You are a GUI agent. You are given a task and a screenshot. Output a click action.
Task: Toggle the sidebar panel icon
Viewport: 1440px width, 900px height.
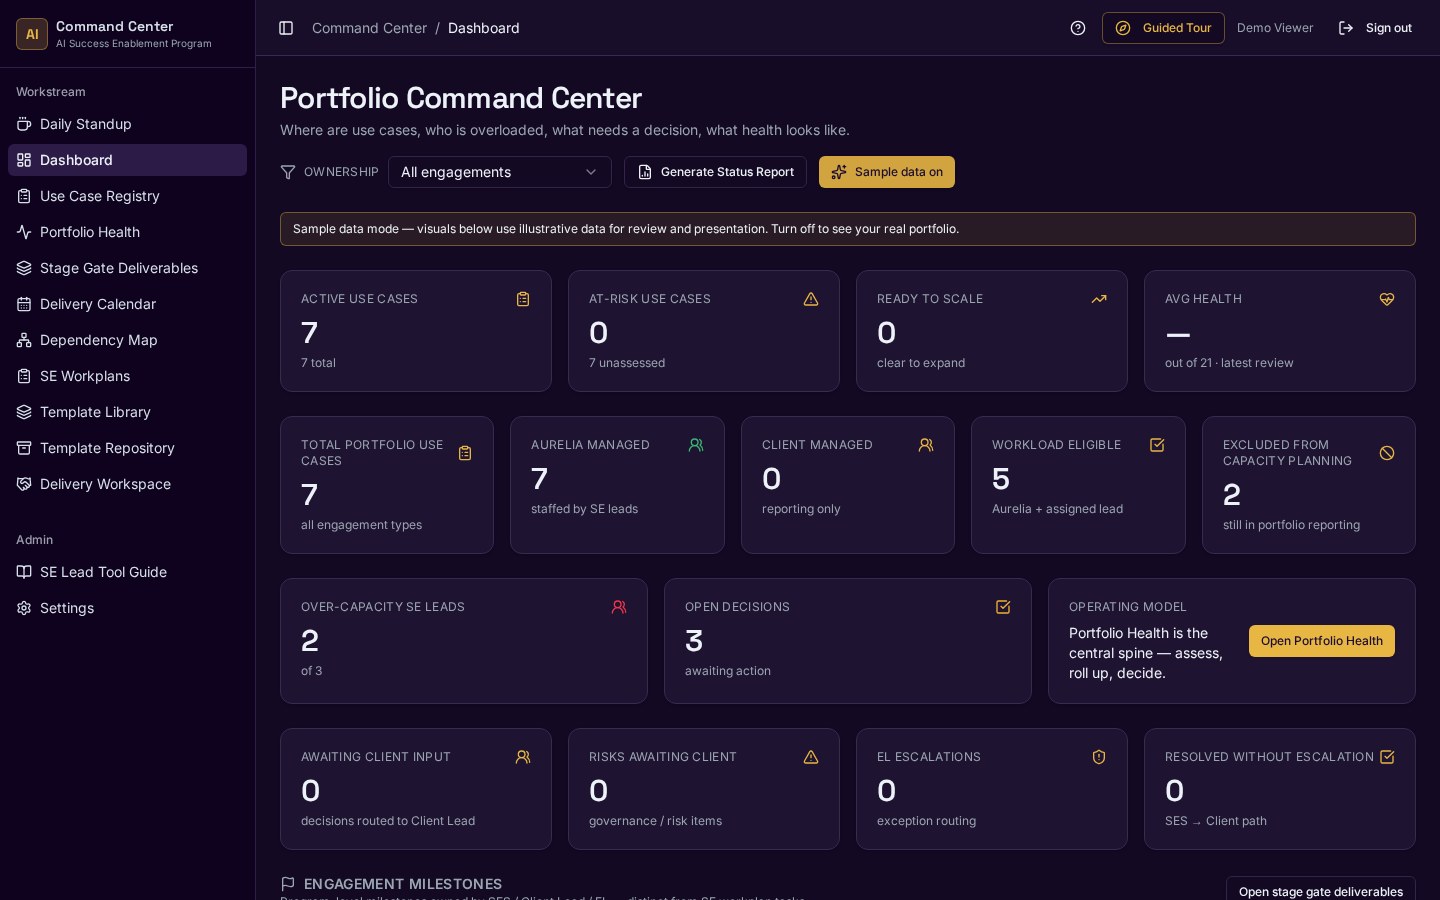tap(286, 28)
